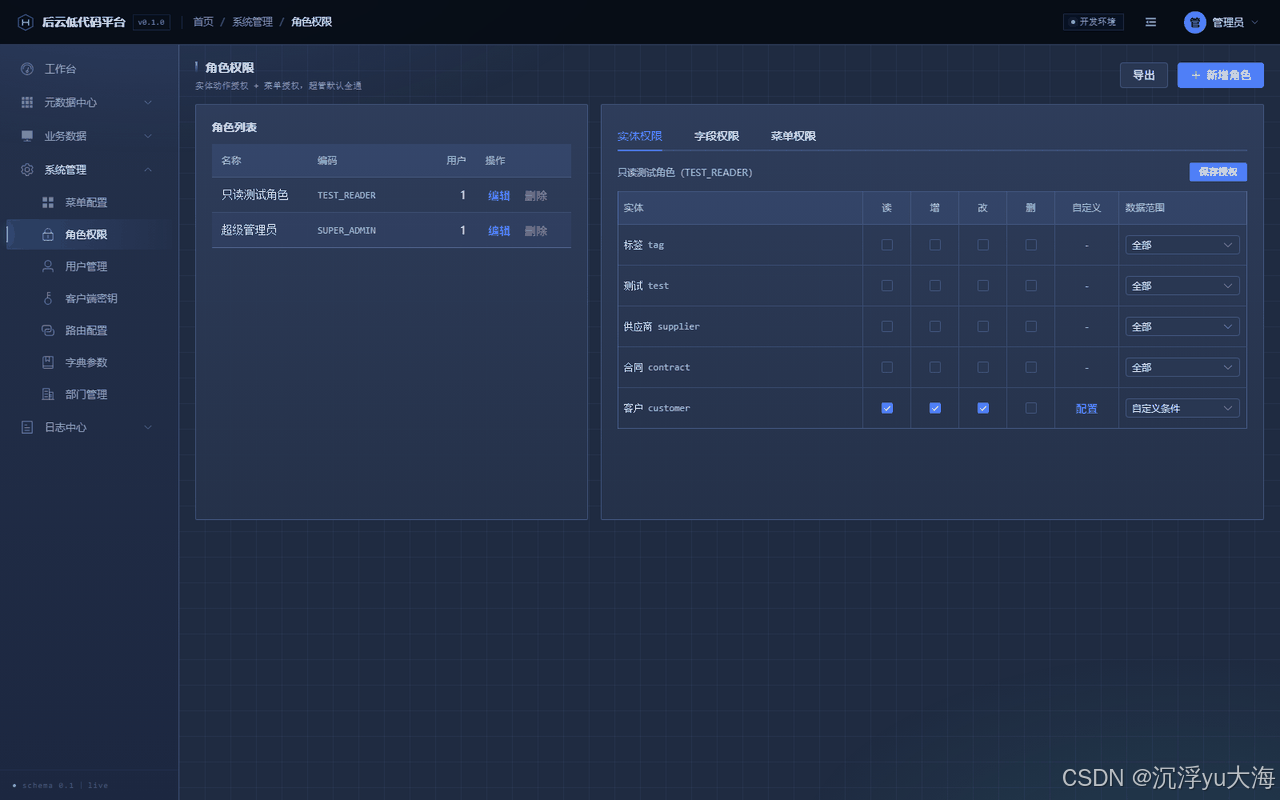Image resolution: width=1280 pixels, height=800 pixels.
Task: Click the 客户端密钥 key icon
Action: click(48, 298)
